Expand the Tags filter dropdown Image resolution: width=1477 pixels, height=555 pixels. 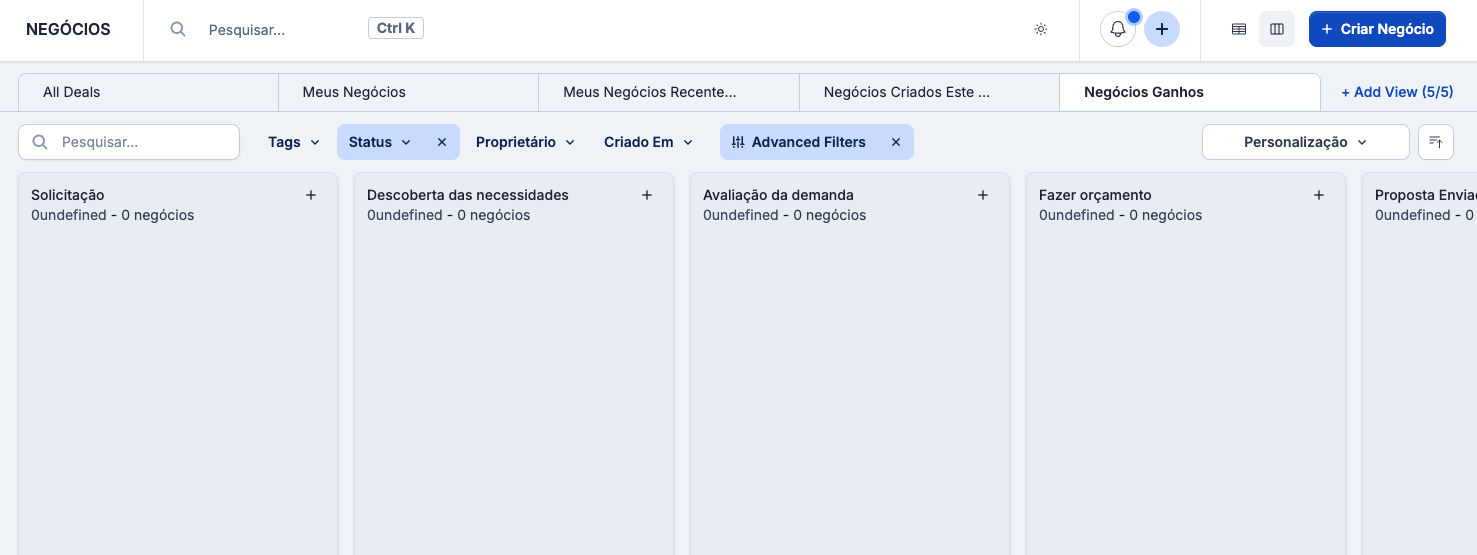294,142
